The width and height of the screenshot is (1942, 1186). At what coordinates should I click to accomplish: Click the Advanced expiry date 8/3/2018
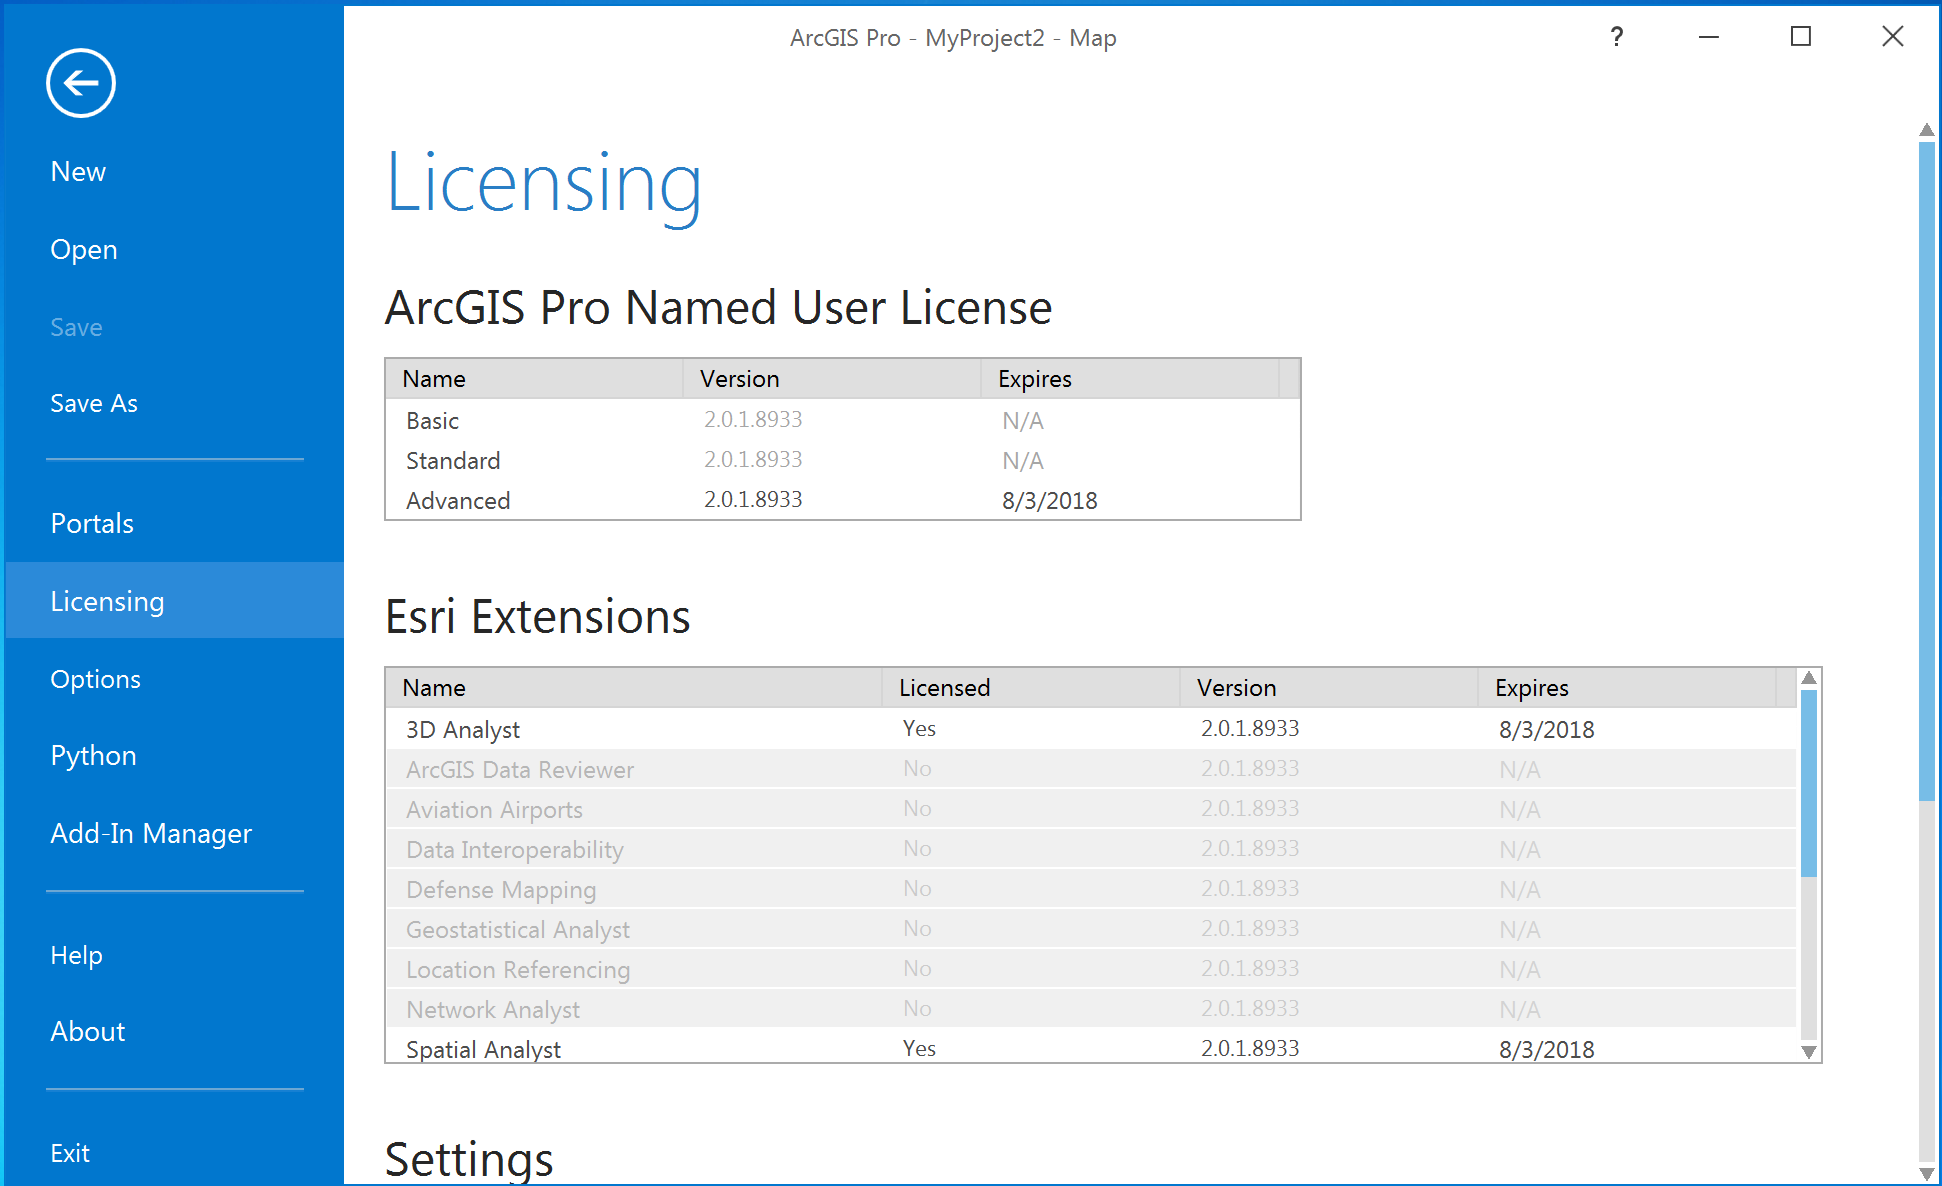[1050, 501]
